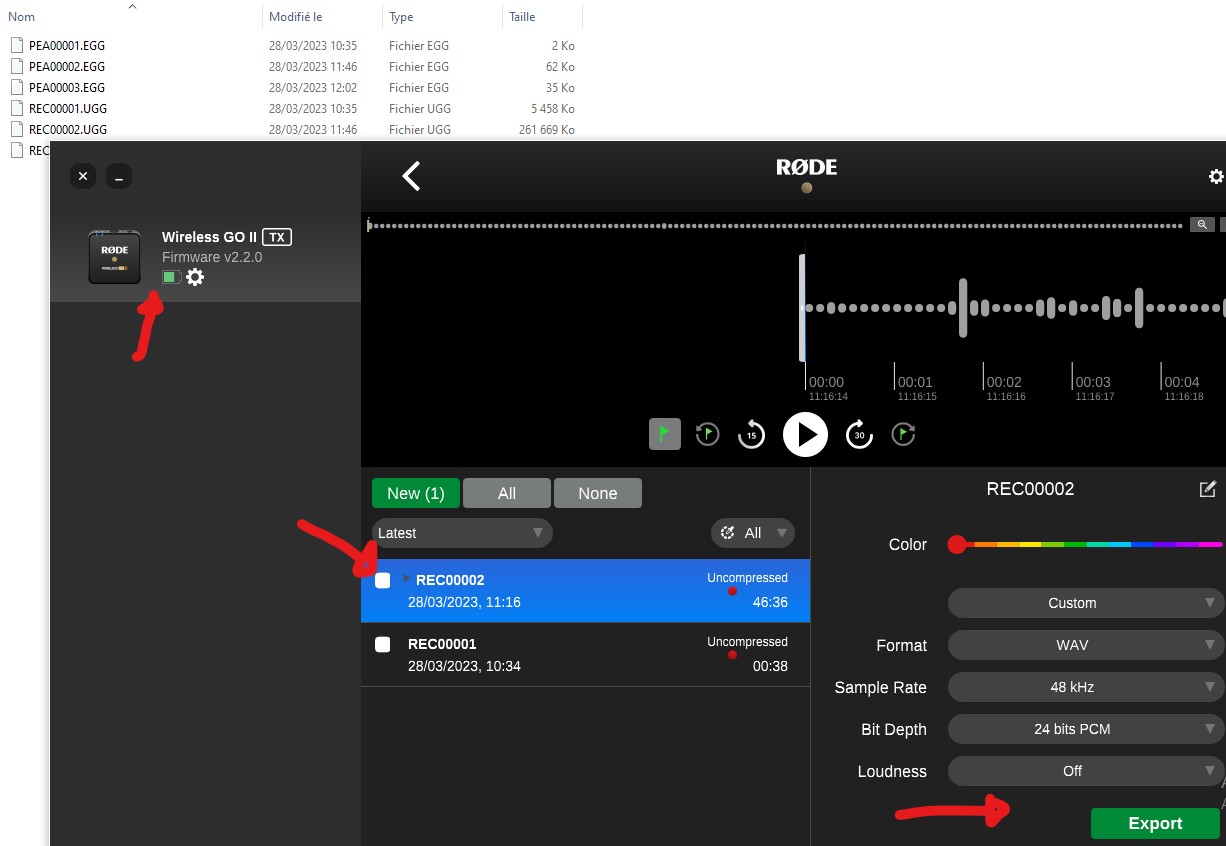Click the green Export button
Screen dimensions: 1226x846
tap(1155, 823)
